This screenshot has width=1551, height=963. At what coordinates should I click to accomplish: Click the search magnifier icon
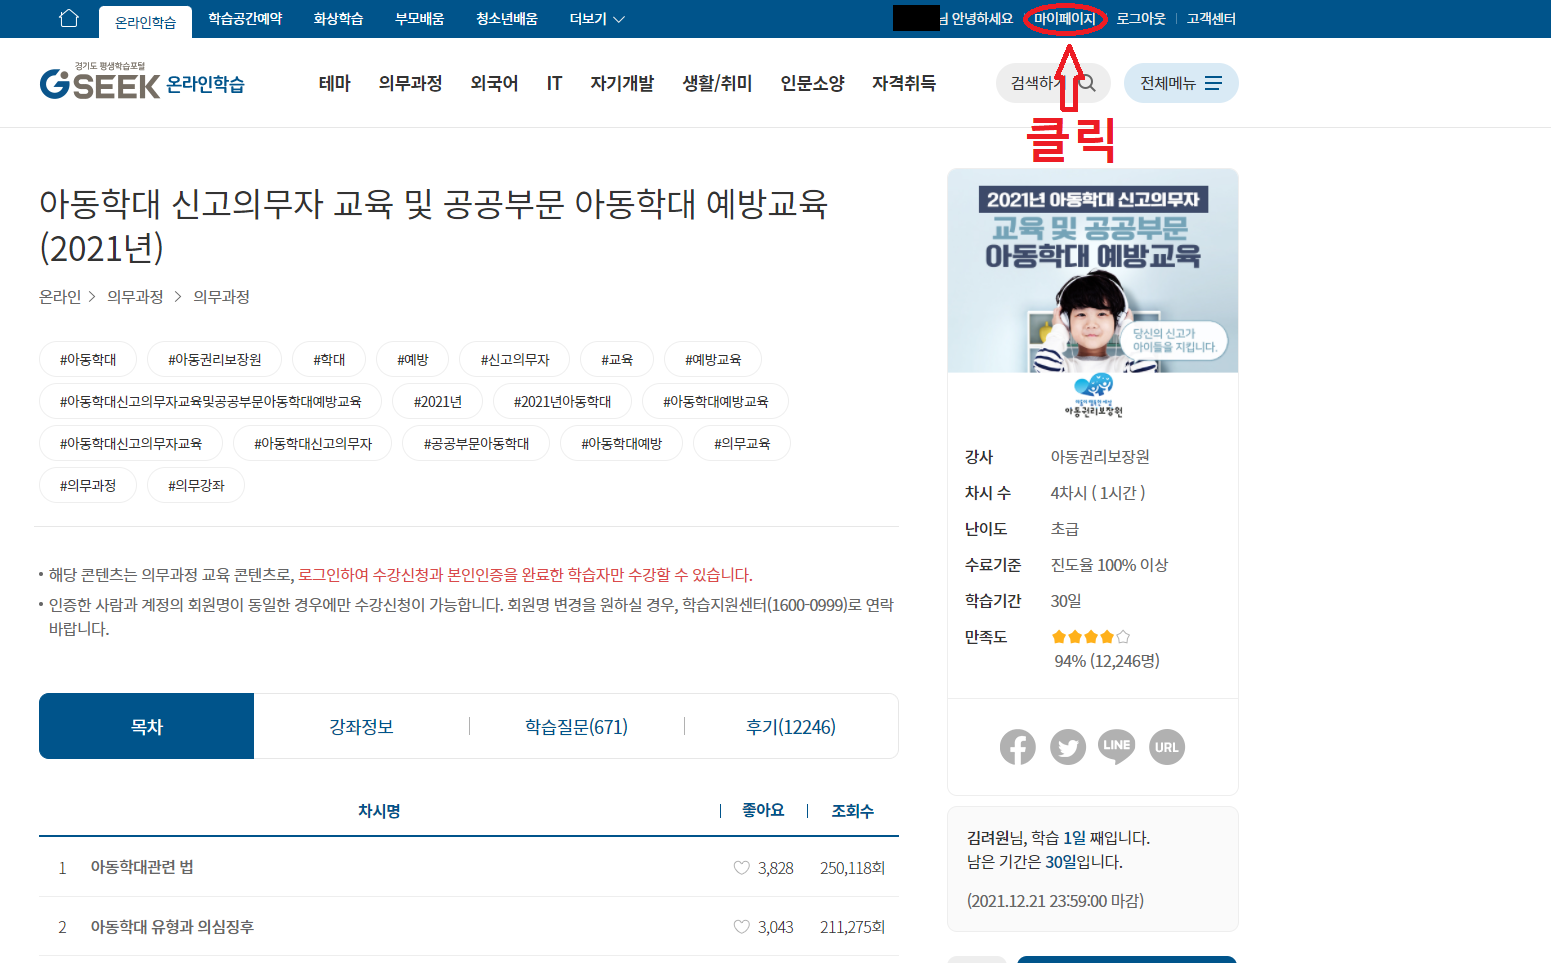(x=1091, y=83)
